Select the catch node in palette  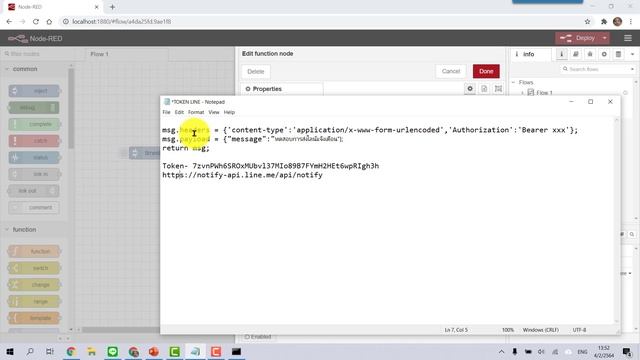pos(34,141)
